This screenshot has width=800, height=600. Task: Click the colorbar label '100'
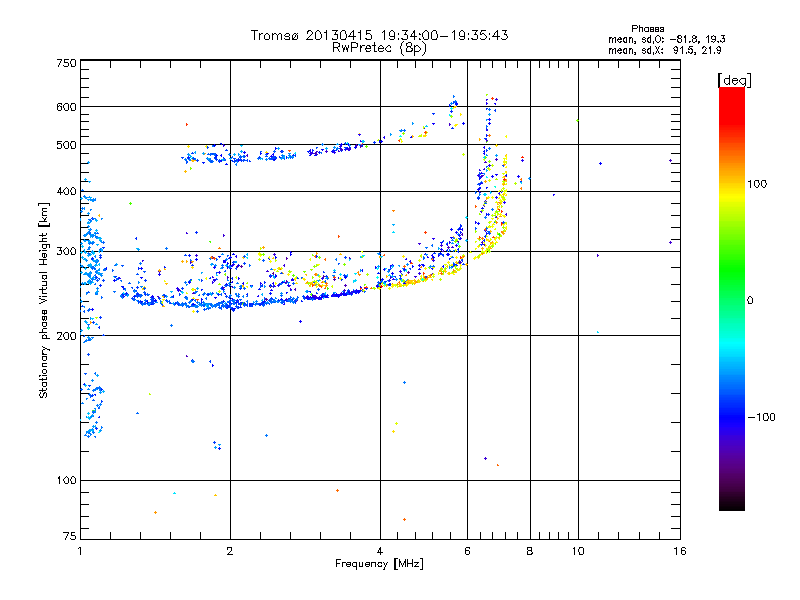[757, 184]
